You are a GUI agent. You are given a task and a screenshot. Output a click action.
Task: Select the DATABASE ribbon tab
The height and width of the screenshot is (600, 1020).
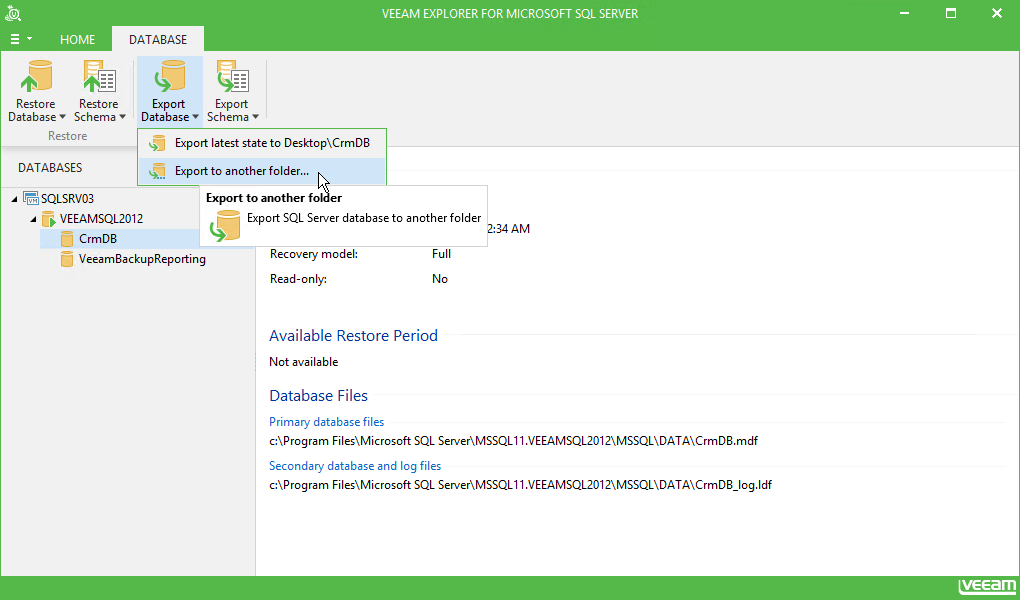pos(158,40)
